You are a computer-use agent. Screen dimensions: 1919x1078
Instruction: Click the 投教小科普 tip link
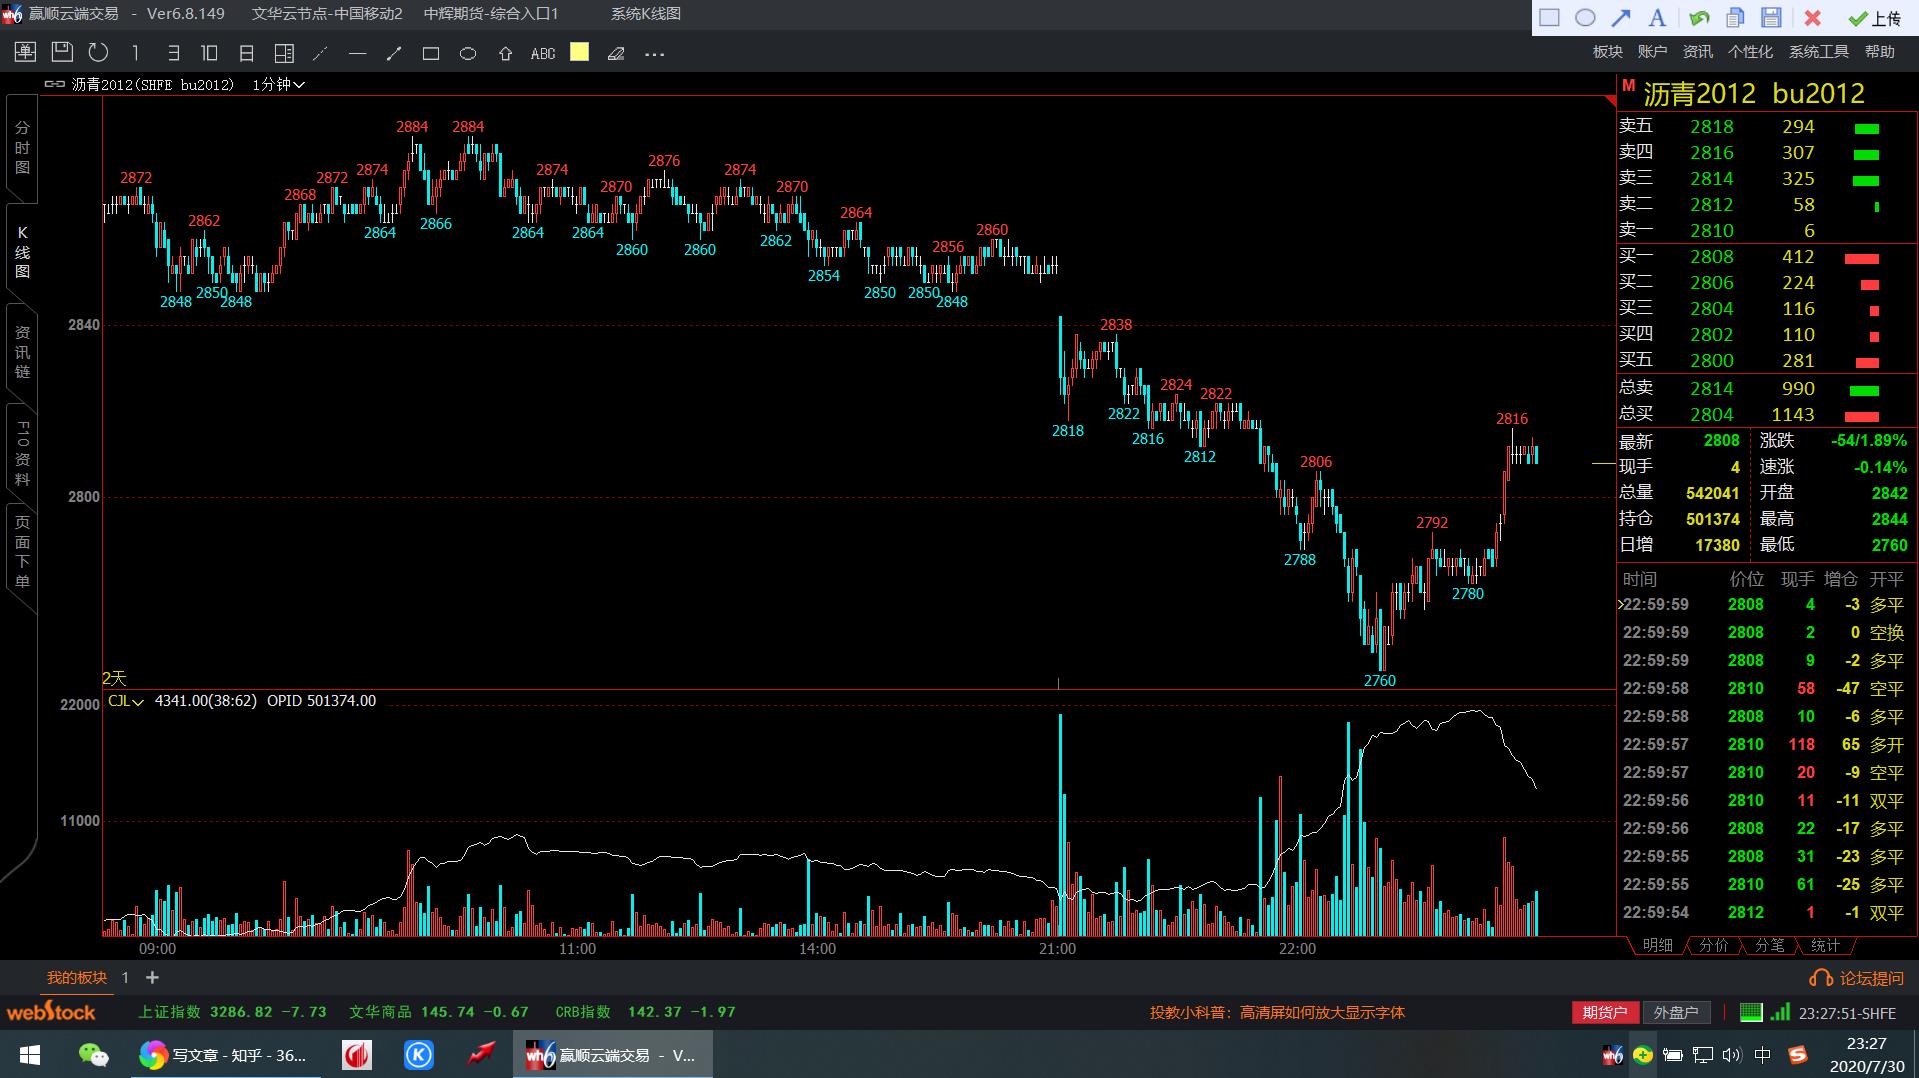click(x=1277, y=1012)
